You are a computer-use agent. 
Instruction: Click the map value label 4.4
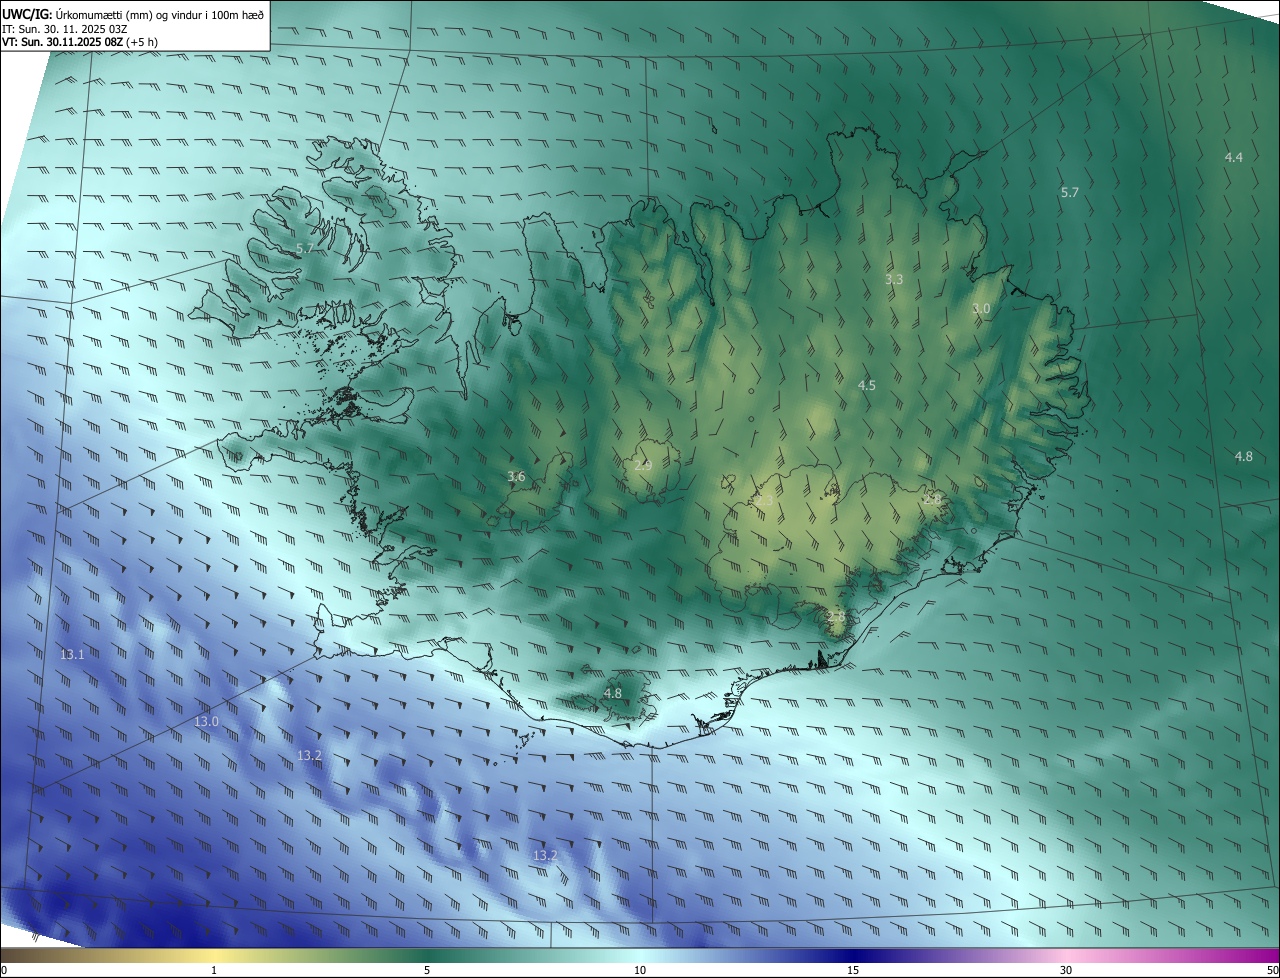tap(1233, 157)
